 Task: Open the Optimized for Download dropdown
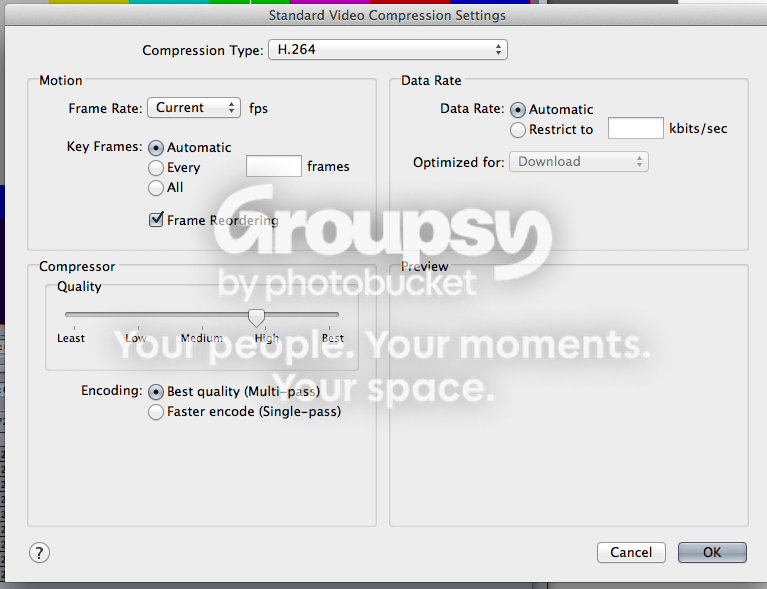(579, 161)
